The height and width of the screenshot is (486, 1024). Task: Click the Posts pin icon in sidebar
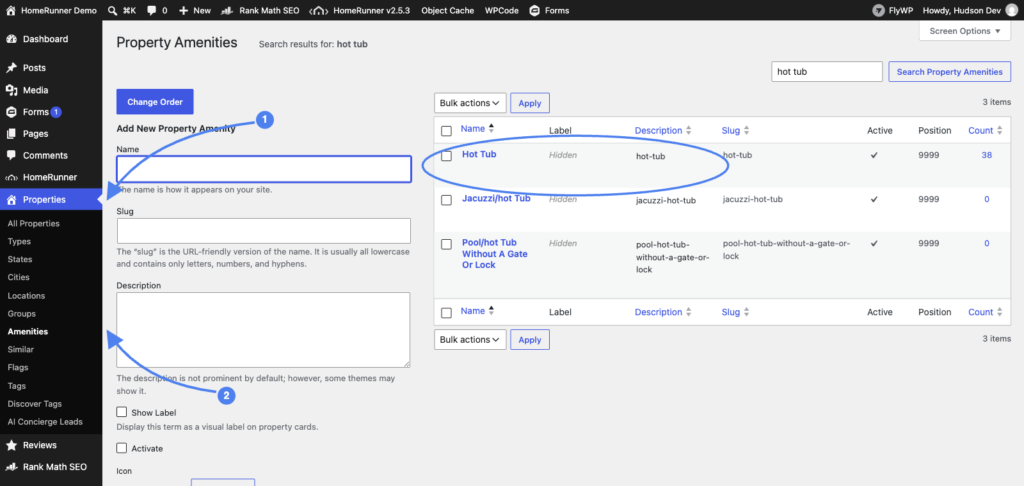pyautogui.click(x=11, y=68)
